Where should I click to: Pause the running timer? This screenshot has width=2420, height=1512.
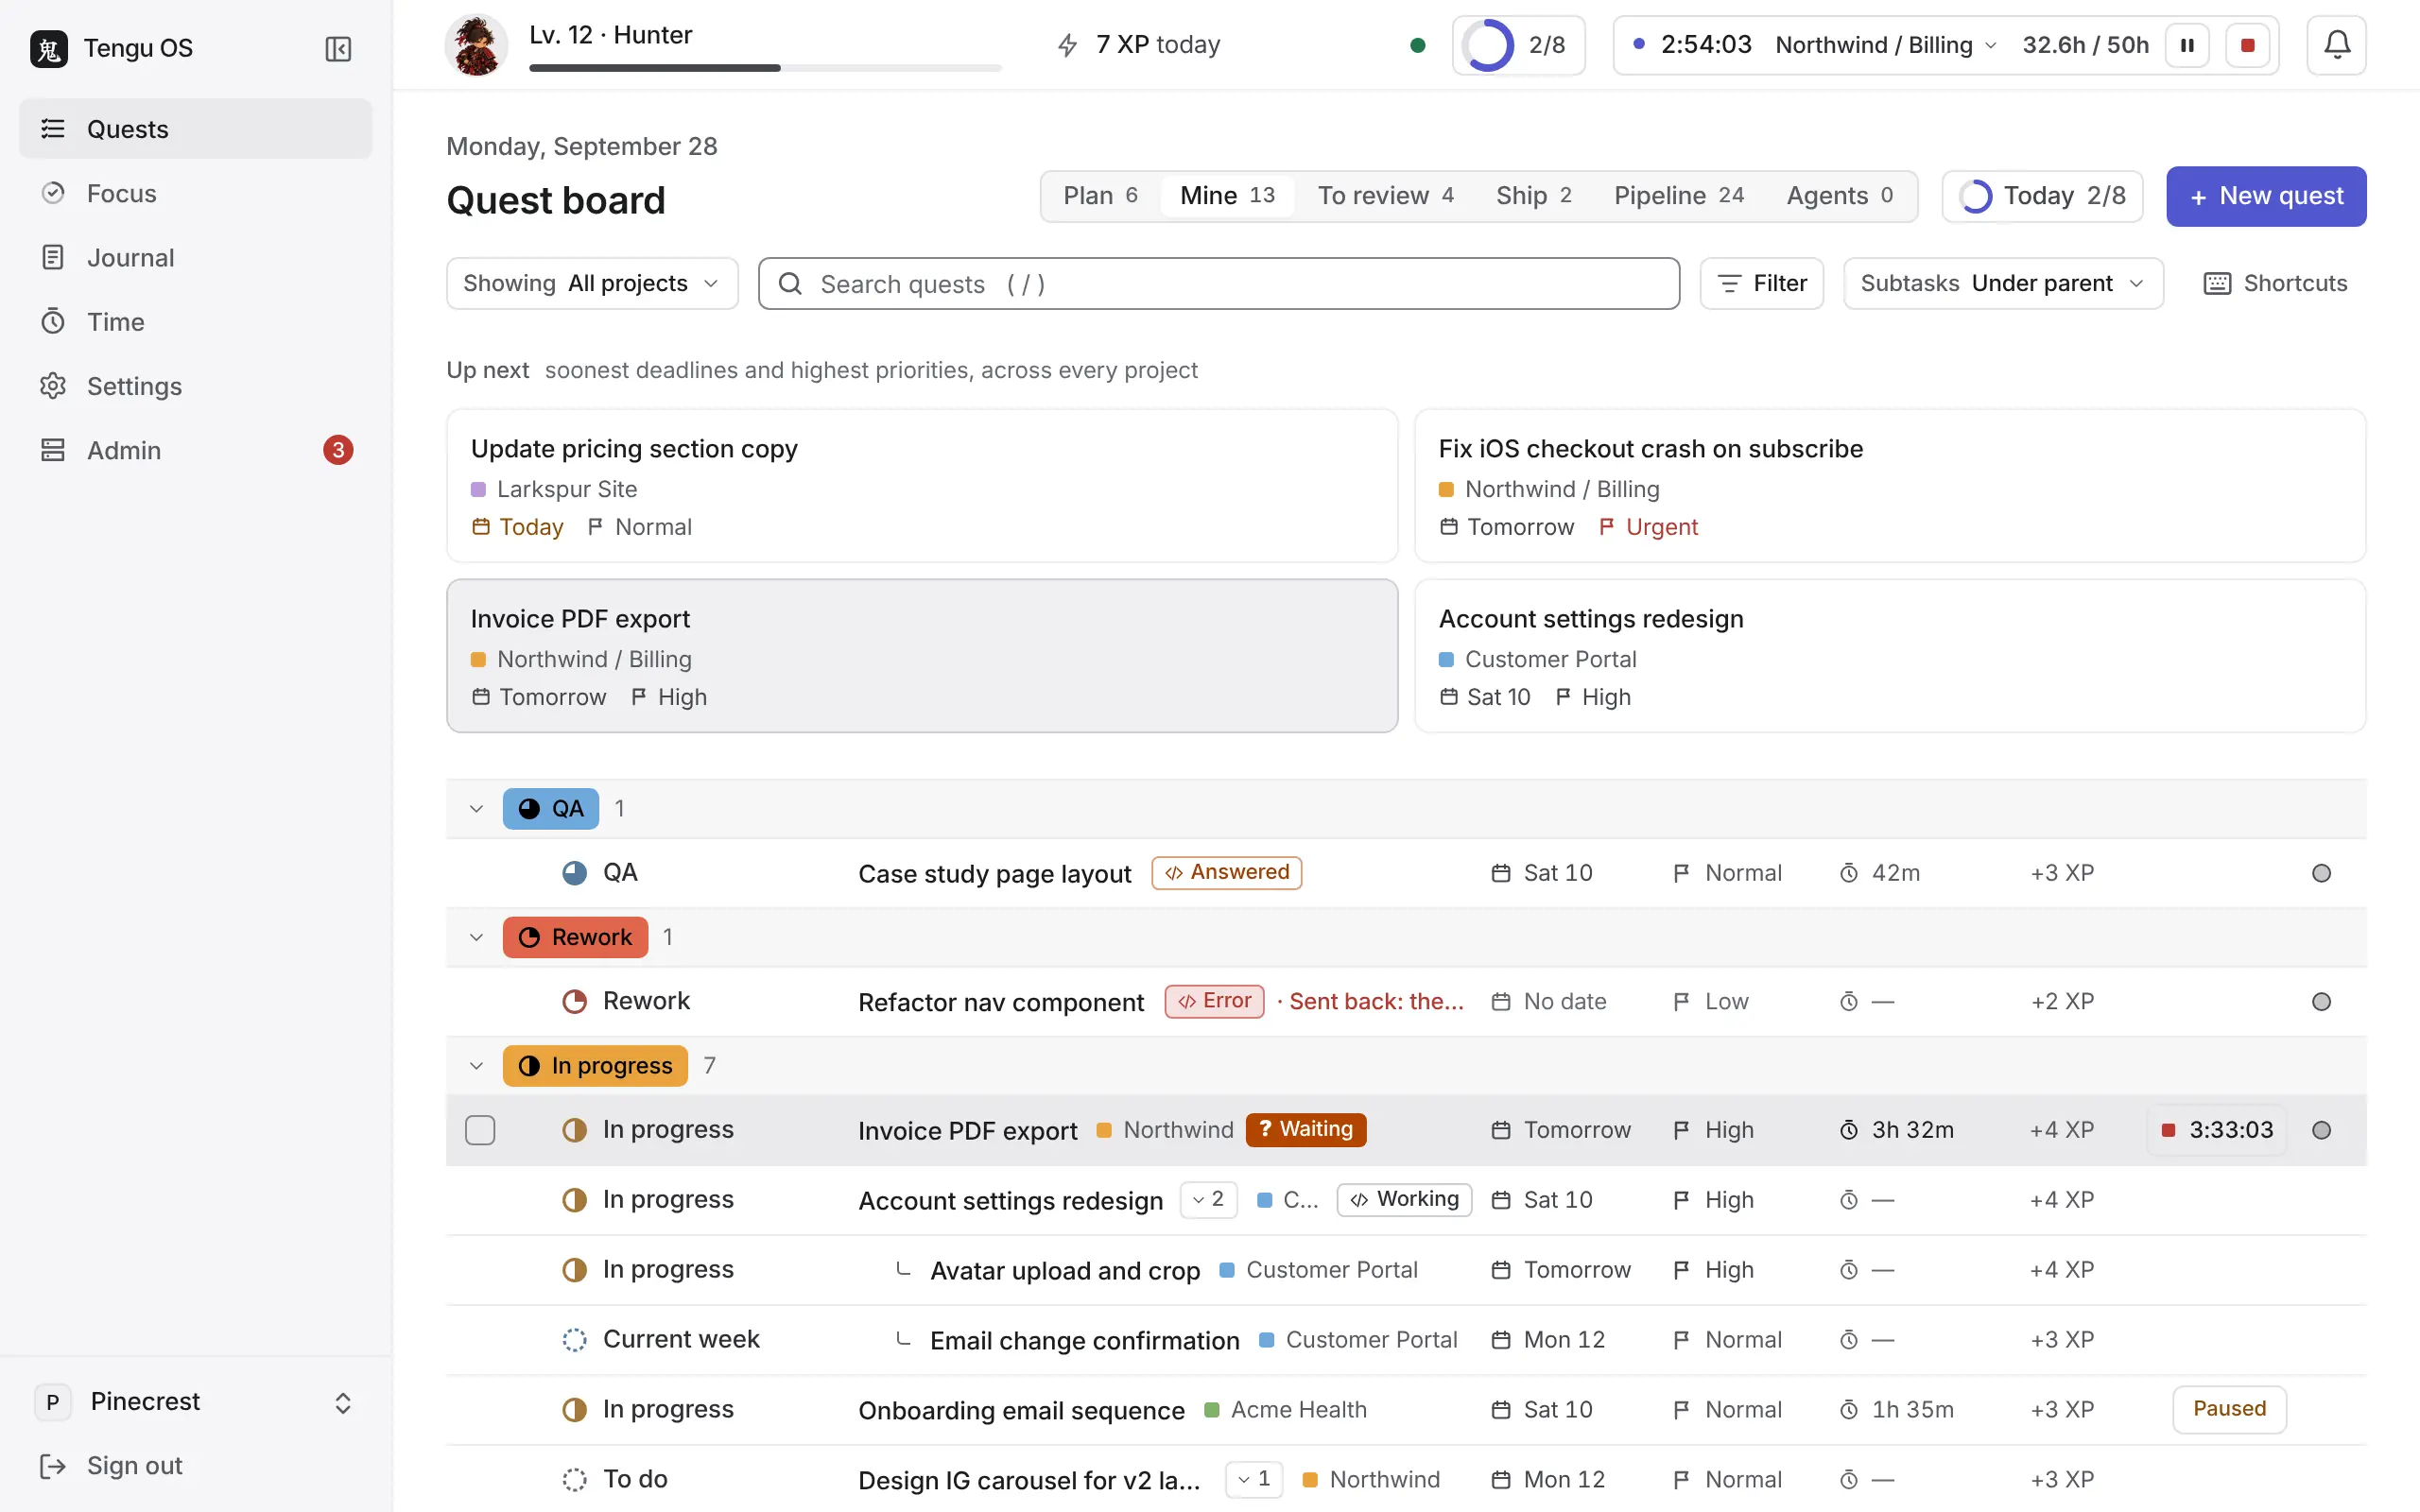2187,45
